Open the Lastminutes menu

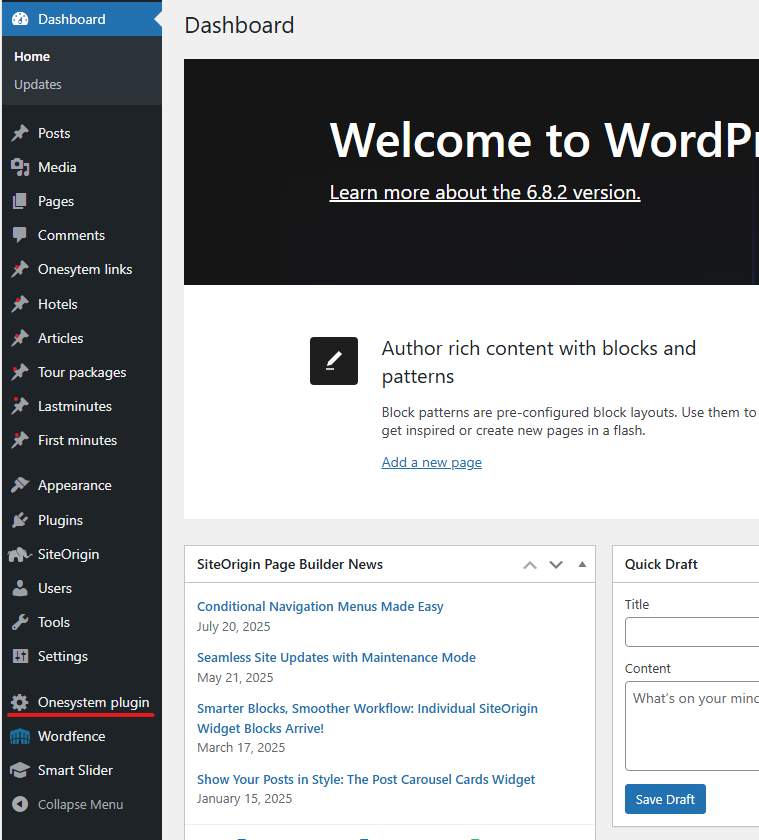coord(82,406)
